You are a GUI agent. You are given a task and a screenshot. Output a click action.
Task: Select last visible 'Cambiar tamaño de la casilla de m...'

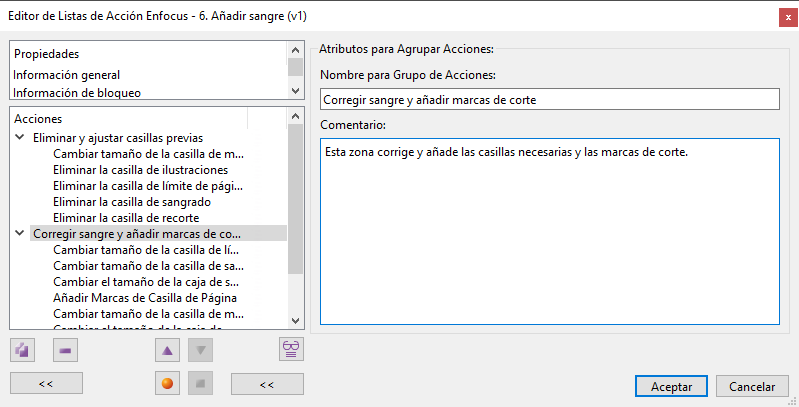tap(148, 314)
